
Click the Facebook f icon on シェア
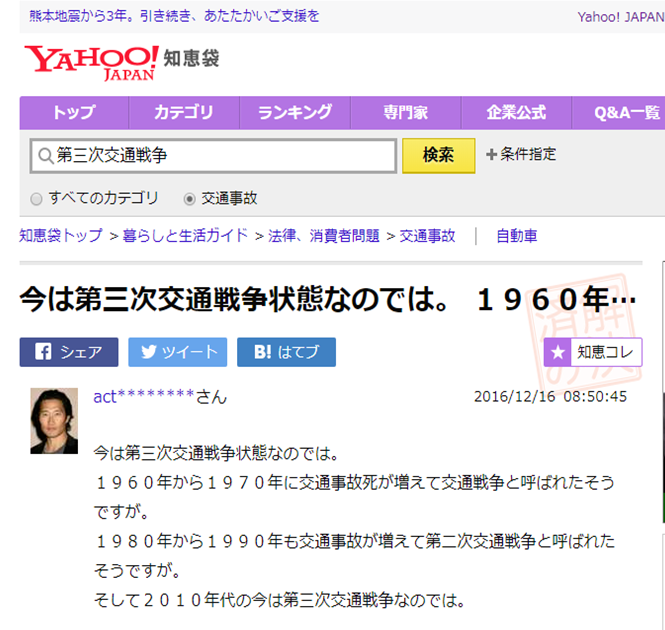click(43, 352)
